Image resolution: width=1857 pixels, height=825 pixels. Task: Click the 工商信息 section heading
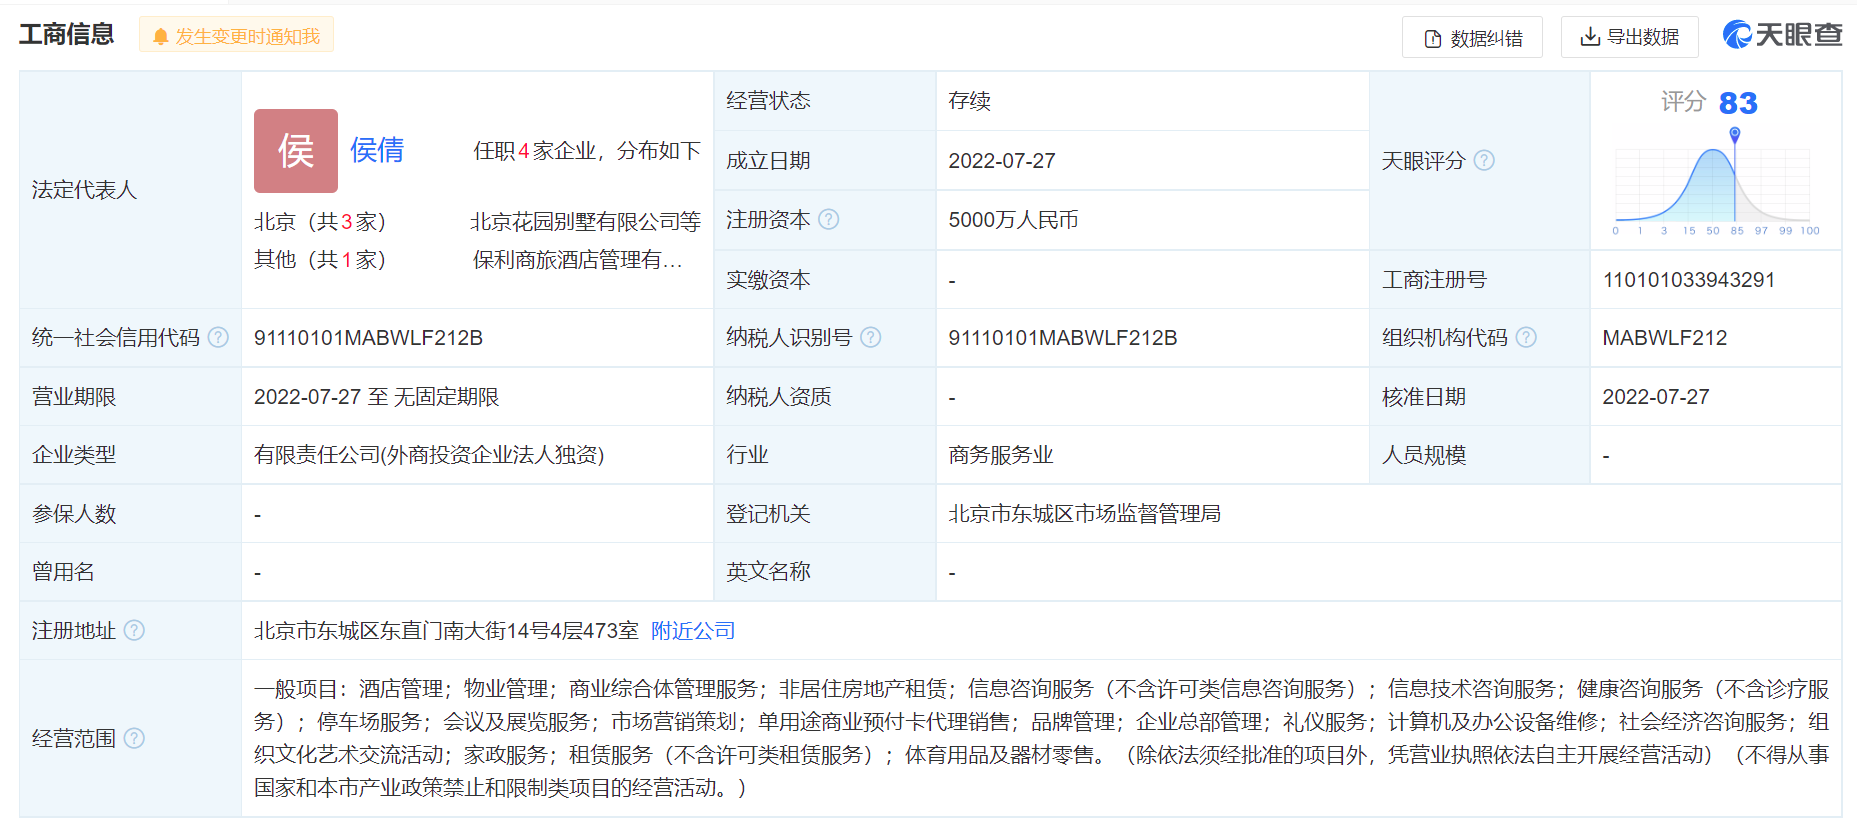(x=67, y=35)
